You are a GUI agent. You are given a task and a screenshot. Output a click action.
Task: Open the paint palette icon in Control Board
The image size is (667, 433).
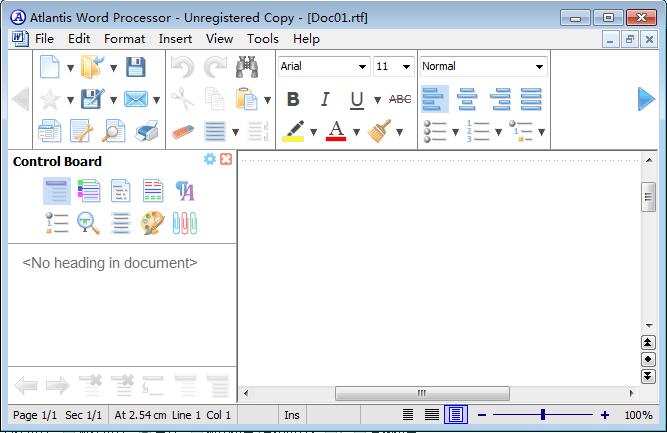[152, 223]
